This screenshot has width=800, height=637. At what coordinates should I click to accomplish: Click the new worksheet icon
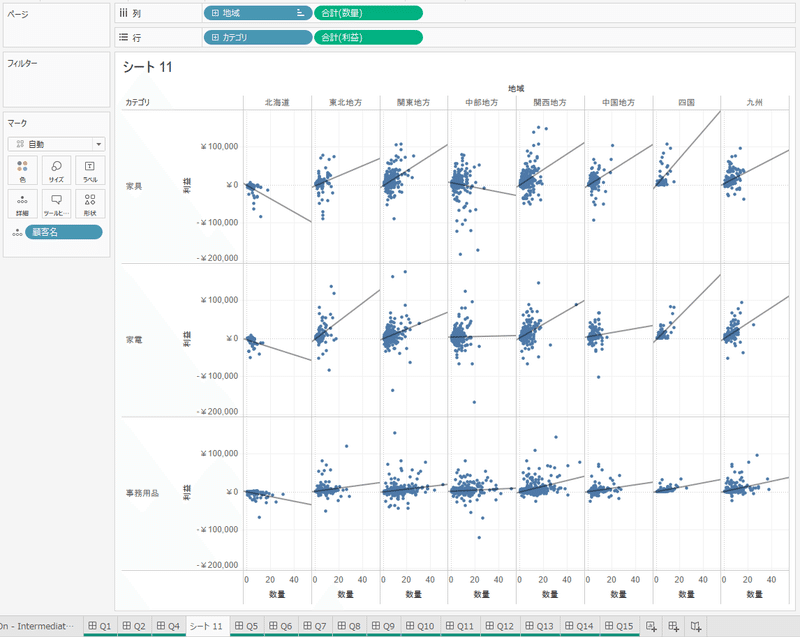click(651, 626)
